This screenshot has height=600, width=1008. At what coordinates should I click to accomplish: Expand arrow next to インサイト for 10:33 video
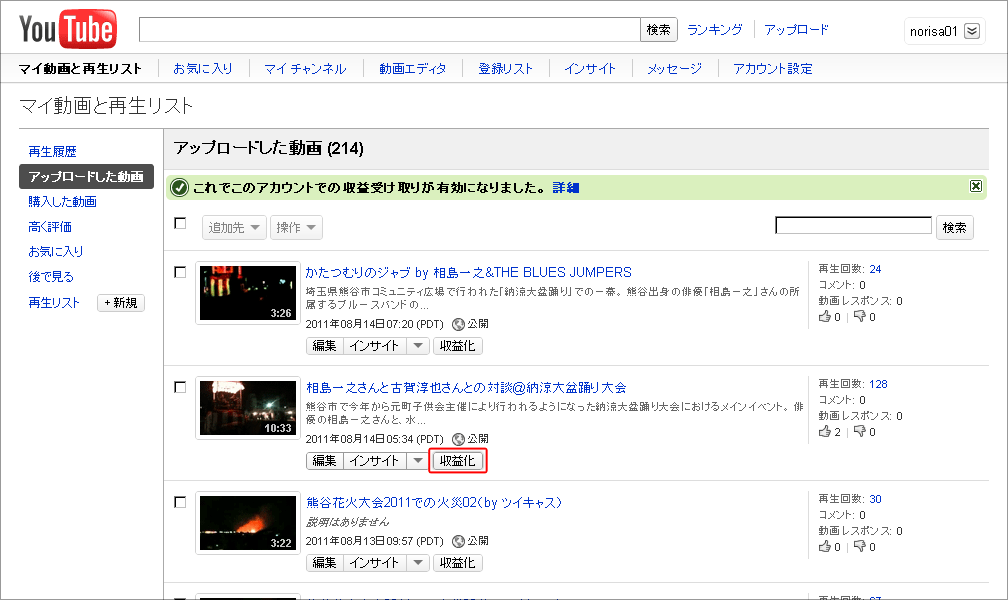pyautogui.click(x=418, y=461)
